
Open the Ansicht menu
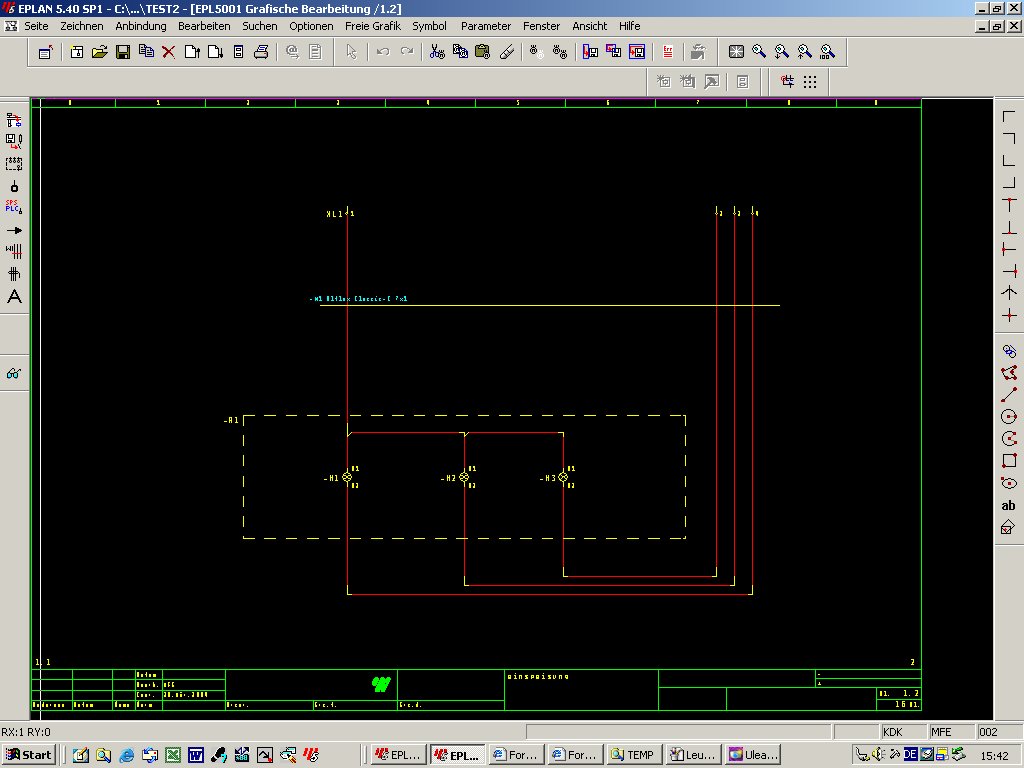589,26
